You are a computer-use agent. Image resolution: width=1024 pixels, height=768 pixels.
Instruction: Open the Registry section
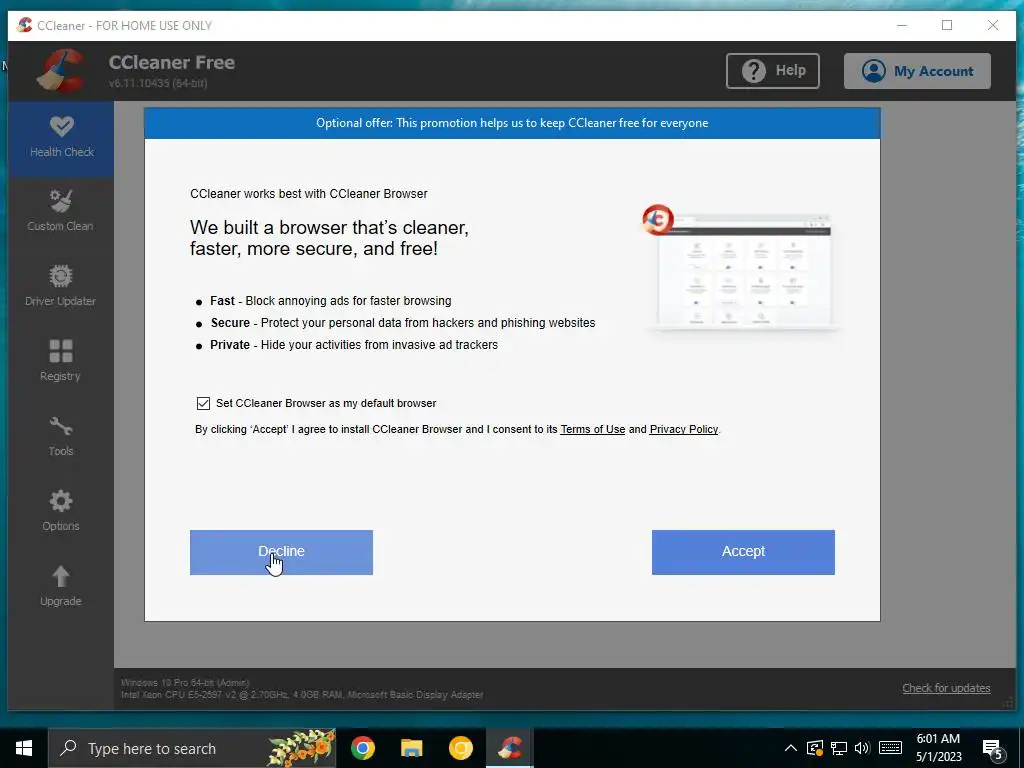(x=61, y=361)
